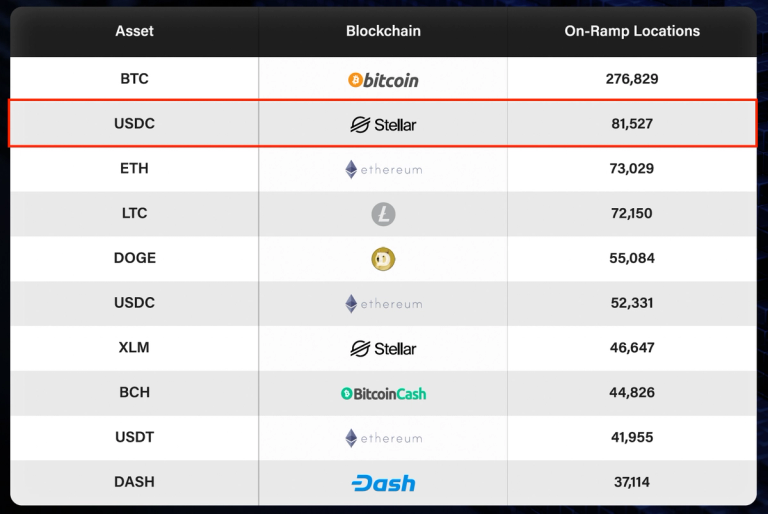768x514 pixels.
Task: Select the highlighted USDC asset cell
Action: (x=134, y=123)
